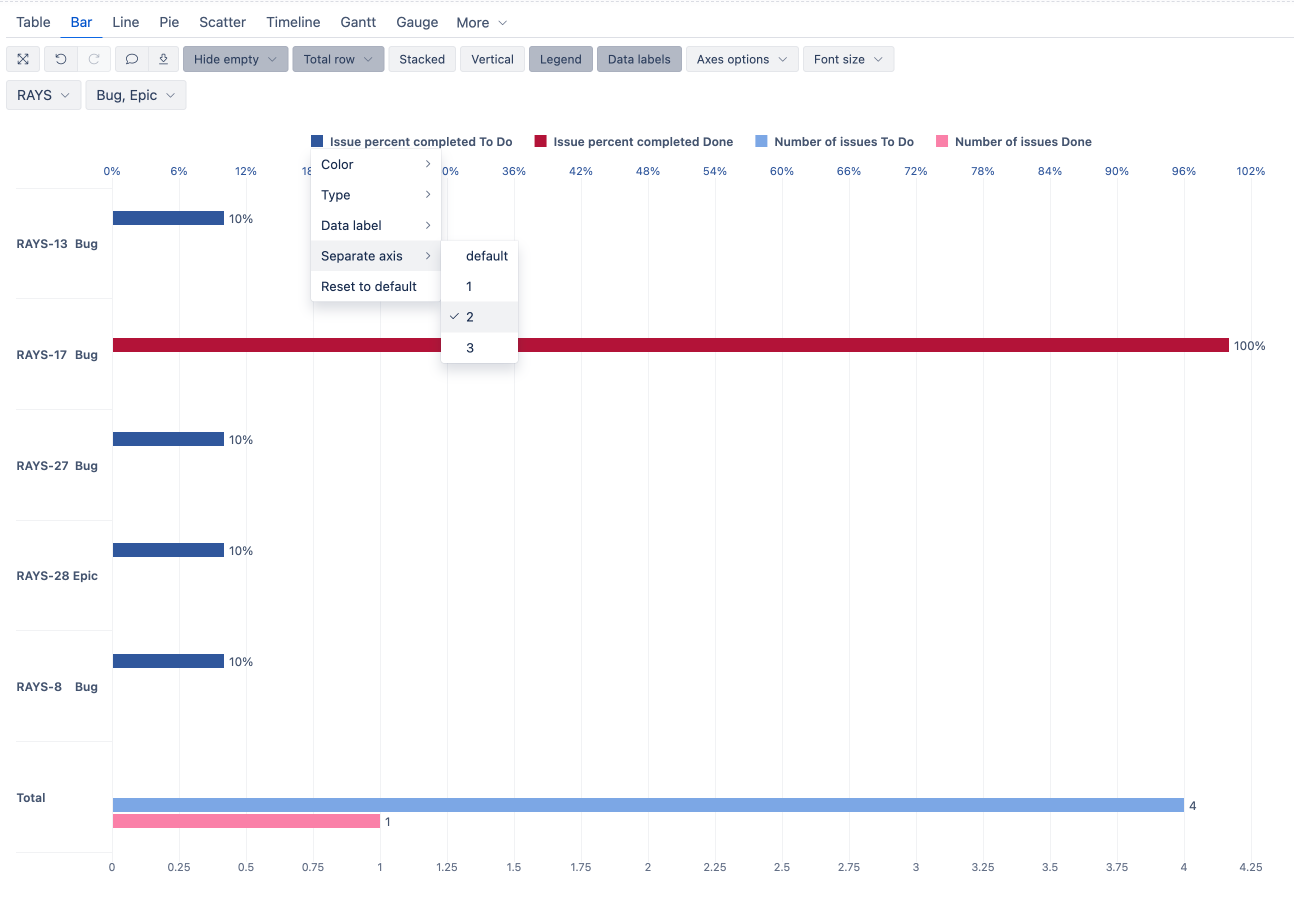Click the redo arrow icon
1294x900 pixels.
[94, 59]
